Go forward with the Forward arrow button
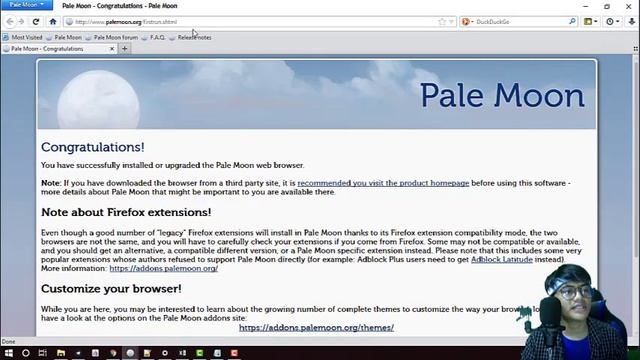 coord(21,22)
